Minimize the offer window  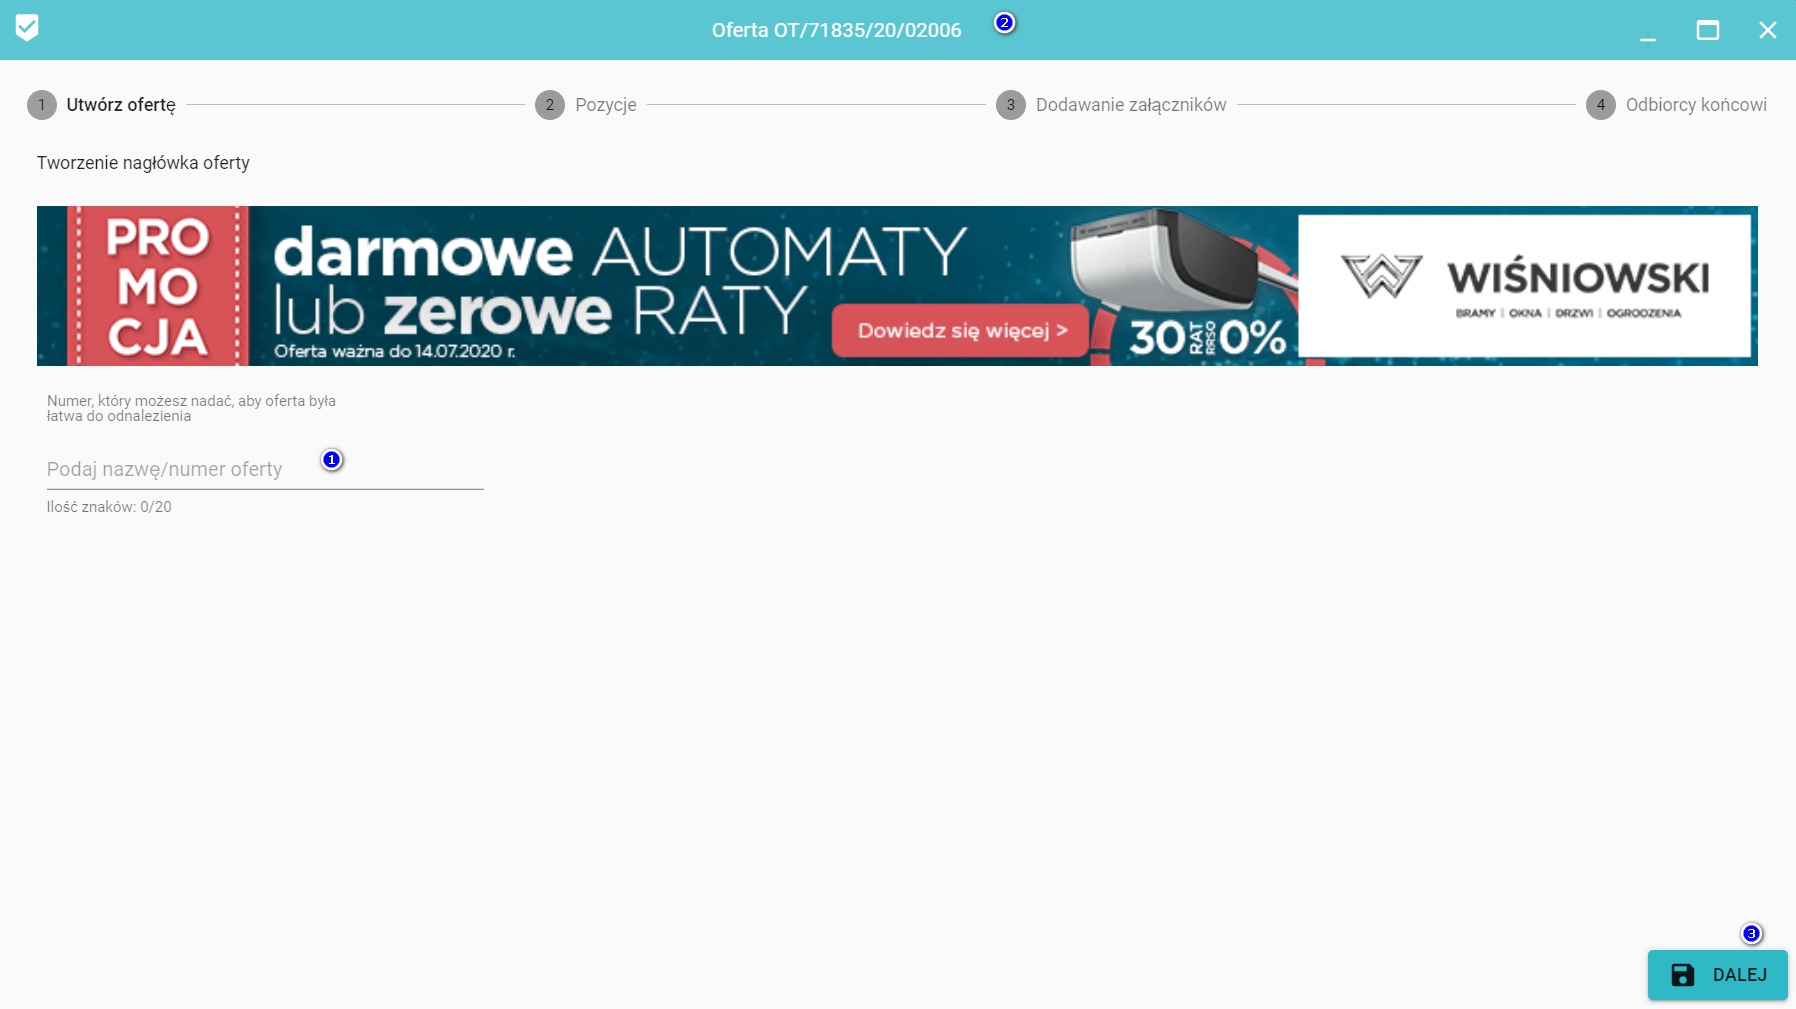coord(1648,30)
